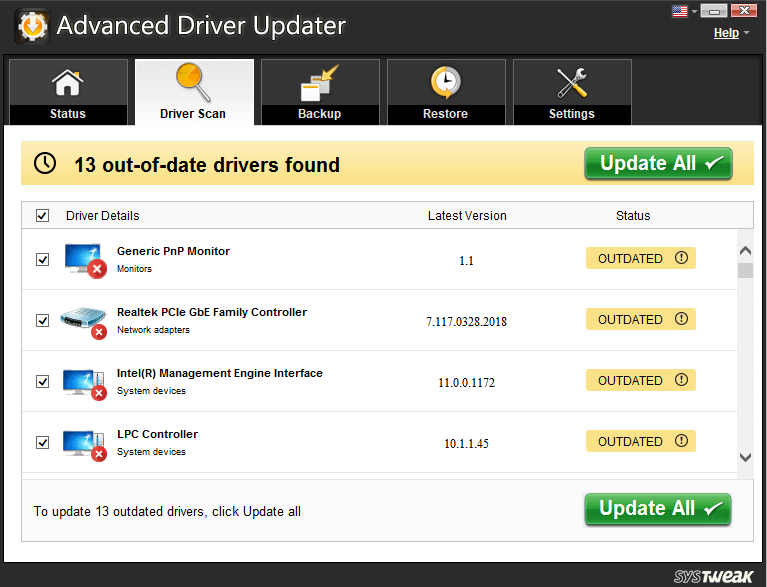Click the scroll up arrow of driver list
The width and height of the screenshot is (767, 587).
(745, 250)
